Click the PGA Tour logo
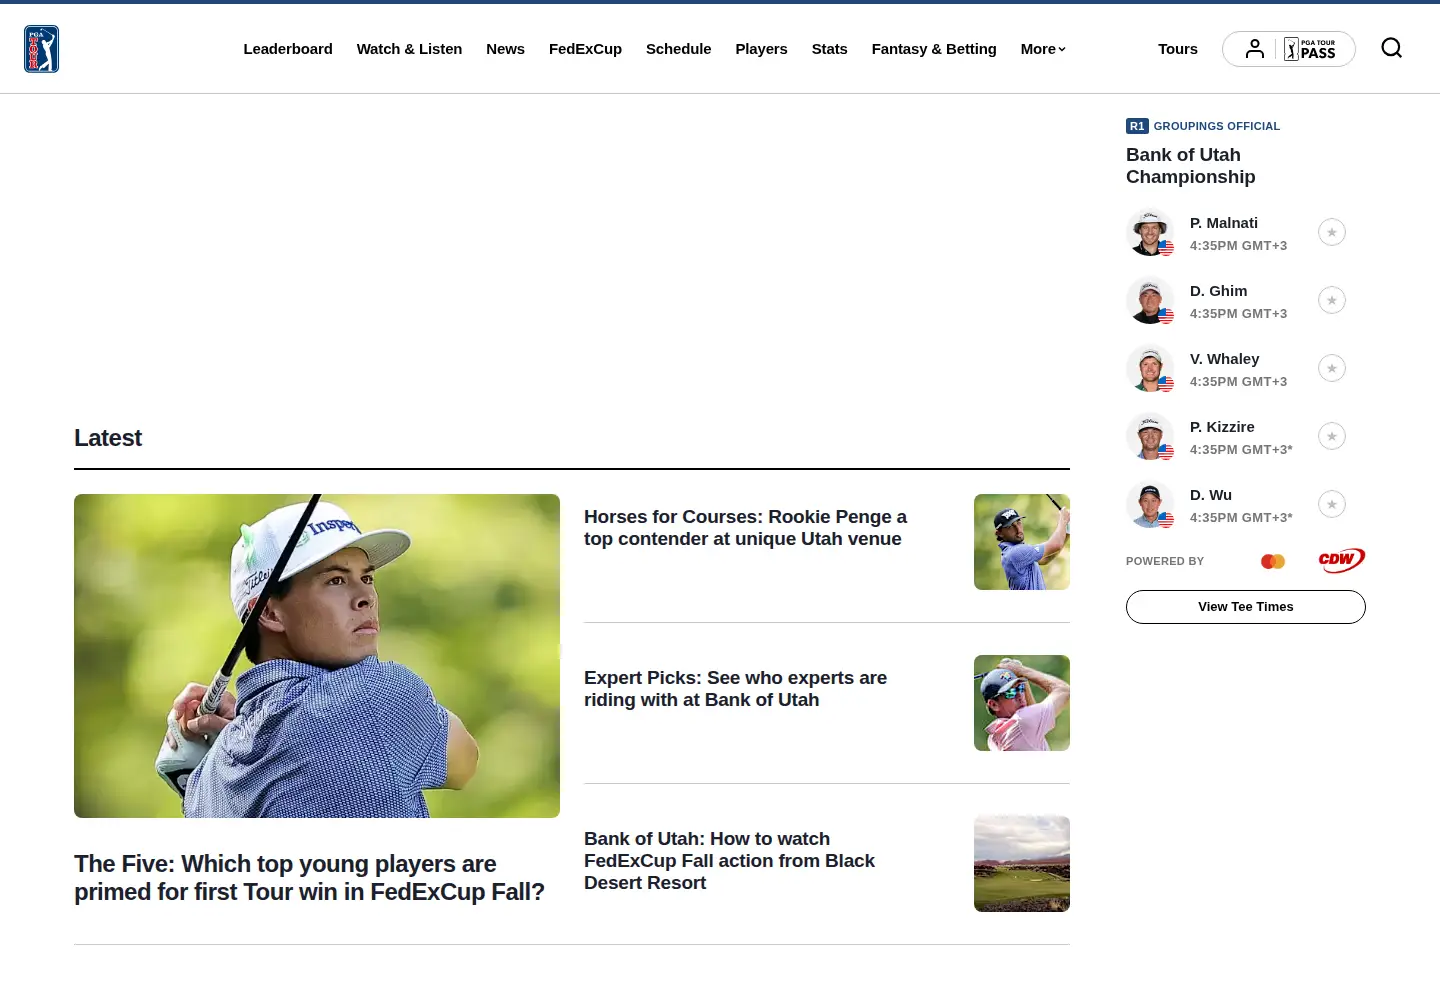 (42, 49)
